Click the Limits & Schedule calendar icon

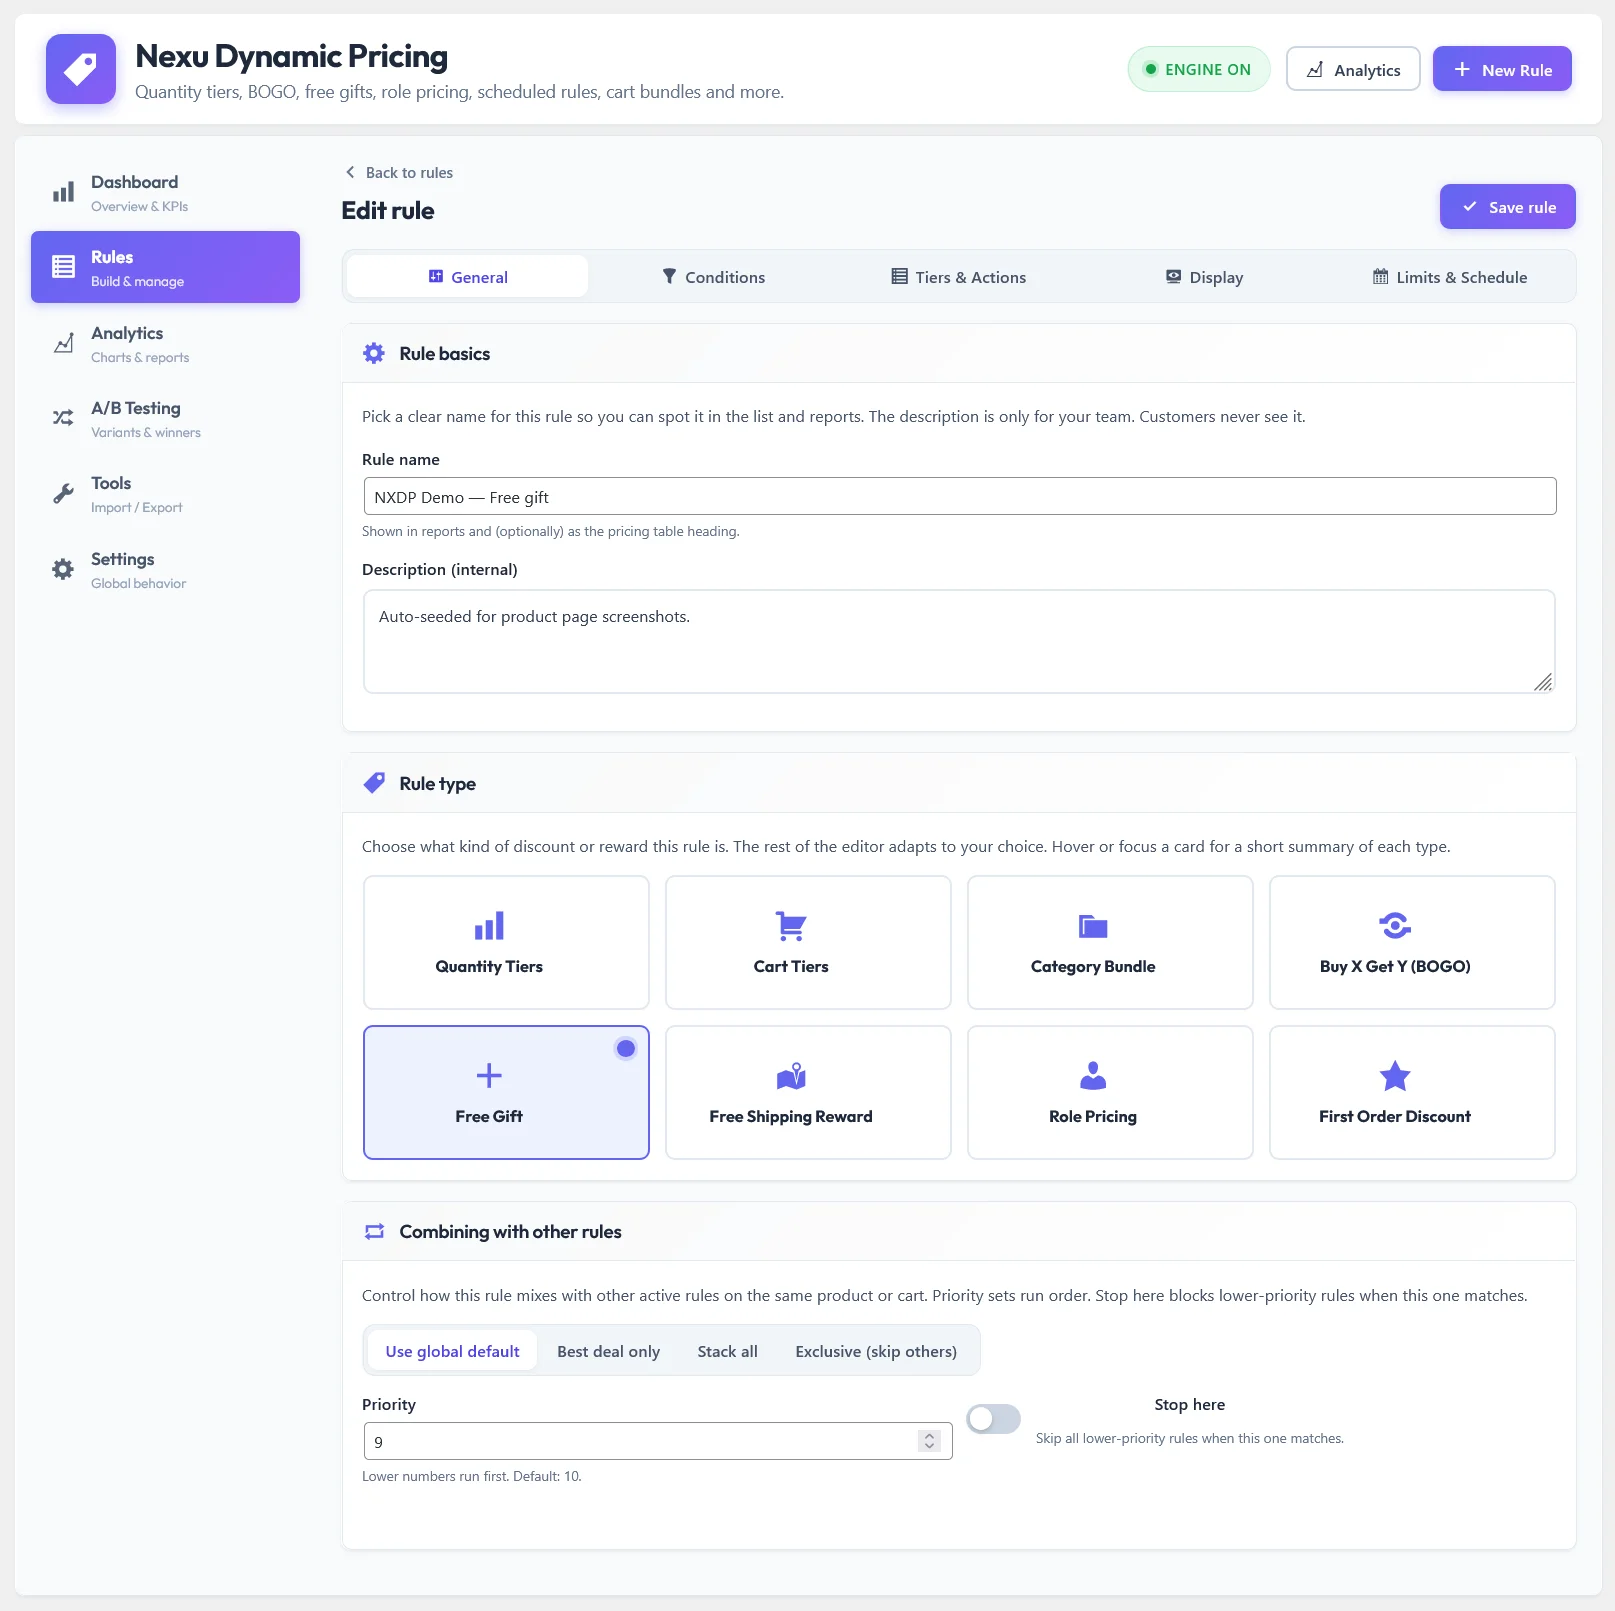[1380, 276]
